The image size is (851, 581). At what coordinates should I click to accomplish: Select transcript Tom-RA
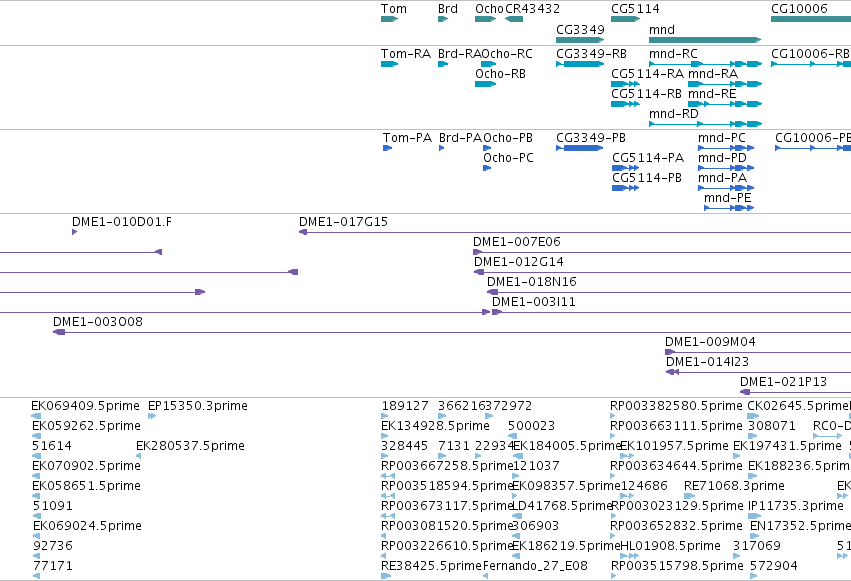point(390,64)
